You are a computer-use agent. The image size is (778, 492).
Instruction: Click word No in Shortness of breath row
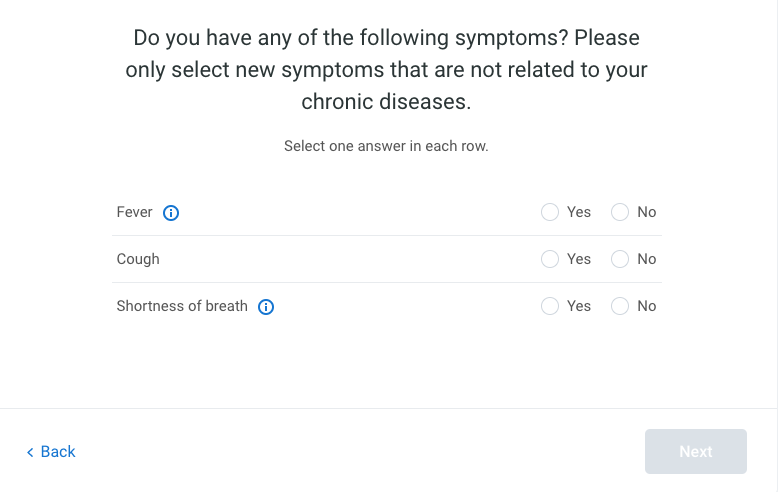click(x=647, y=306)
